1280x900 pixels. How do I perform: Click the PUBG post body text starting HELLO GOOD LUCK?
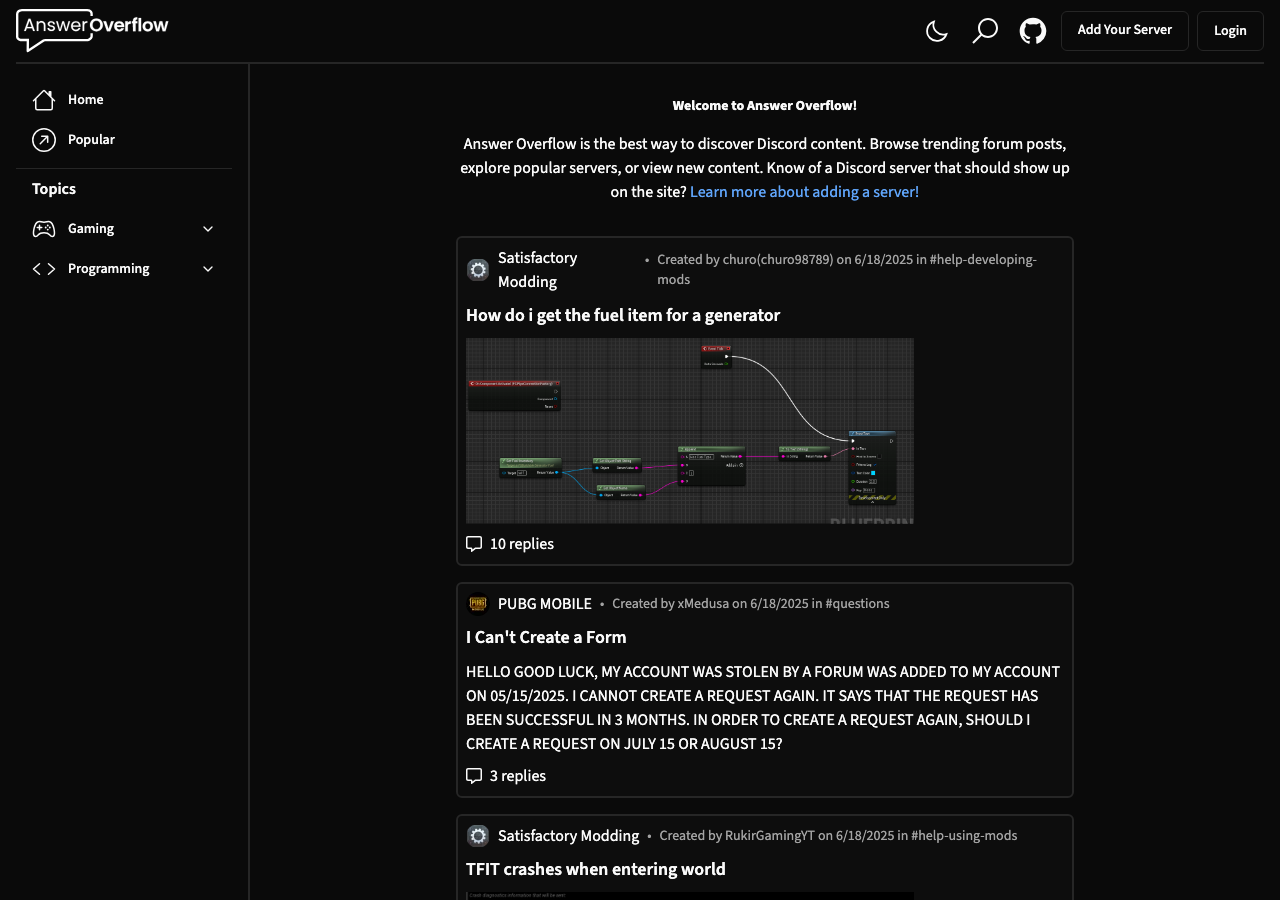pyautogui.click(x=763, y=708)
